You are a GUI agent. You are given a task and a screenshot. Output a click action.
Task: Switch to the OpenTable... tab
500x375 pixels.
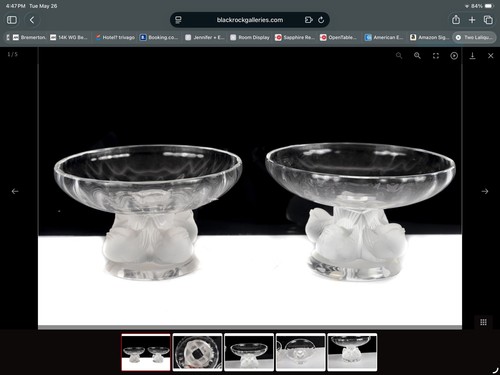(339, 37)
